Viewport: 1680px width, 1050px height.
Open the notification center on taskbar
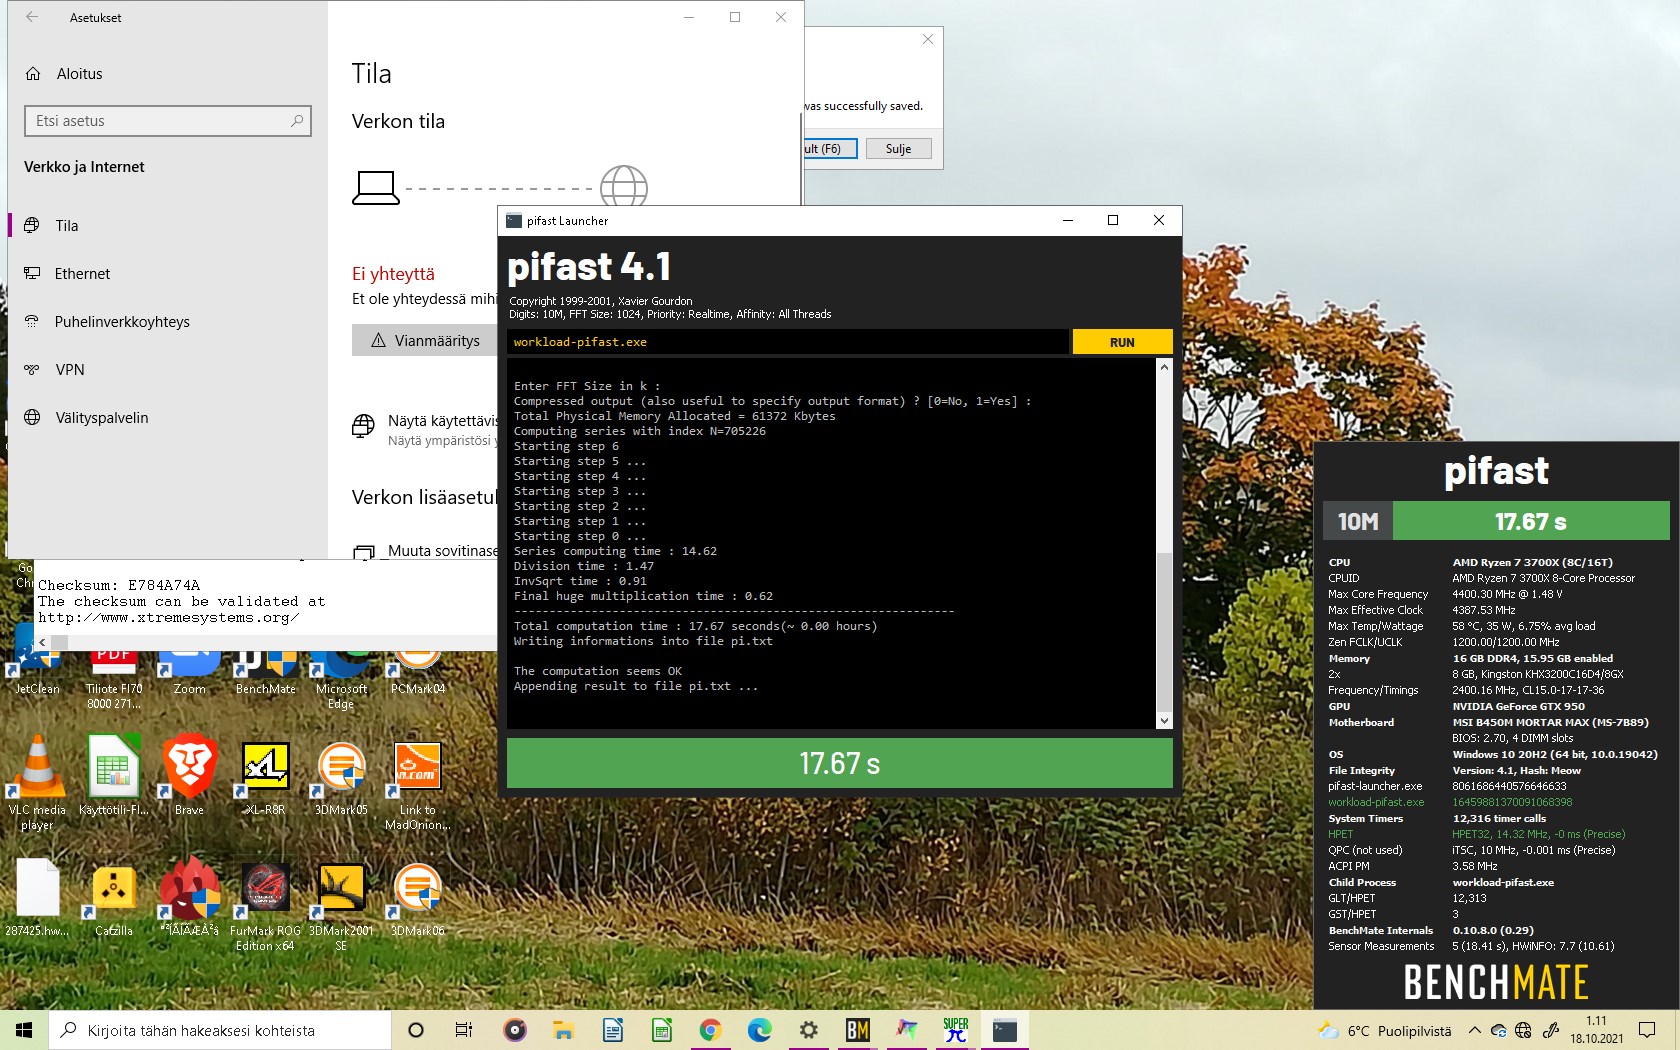click(1647, 1030)
